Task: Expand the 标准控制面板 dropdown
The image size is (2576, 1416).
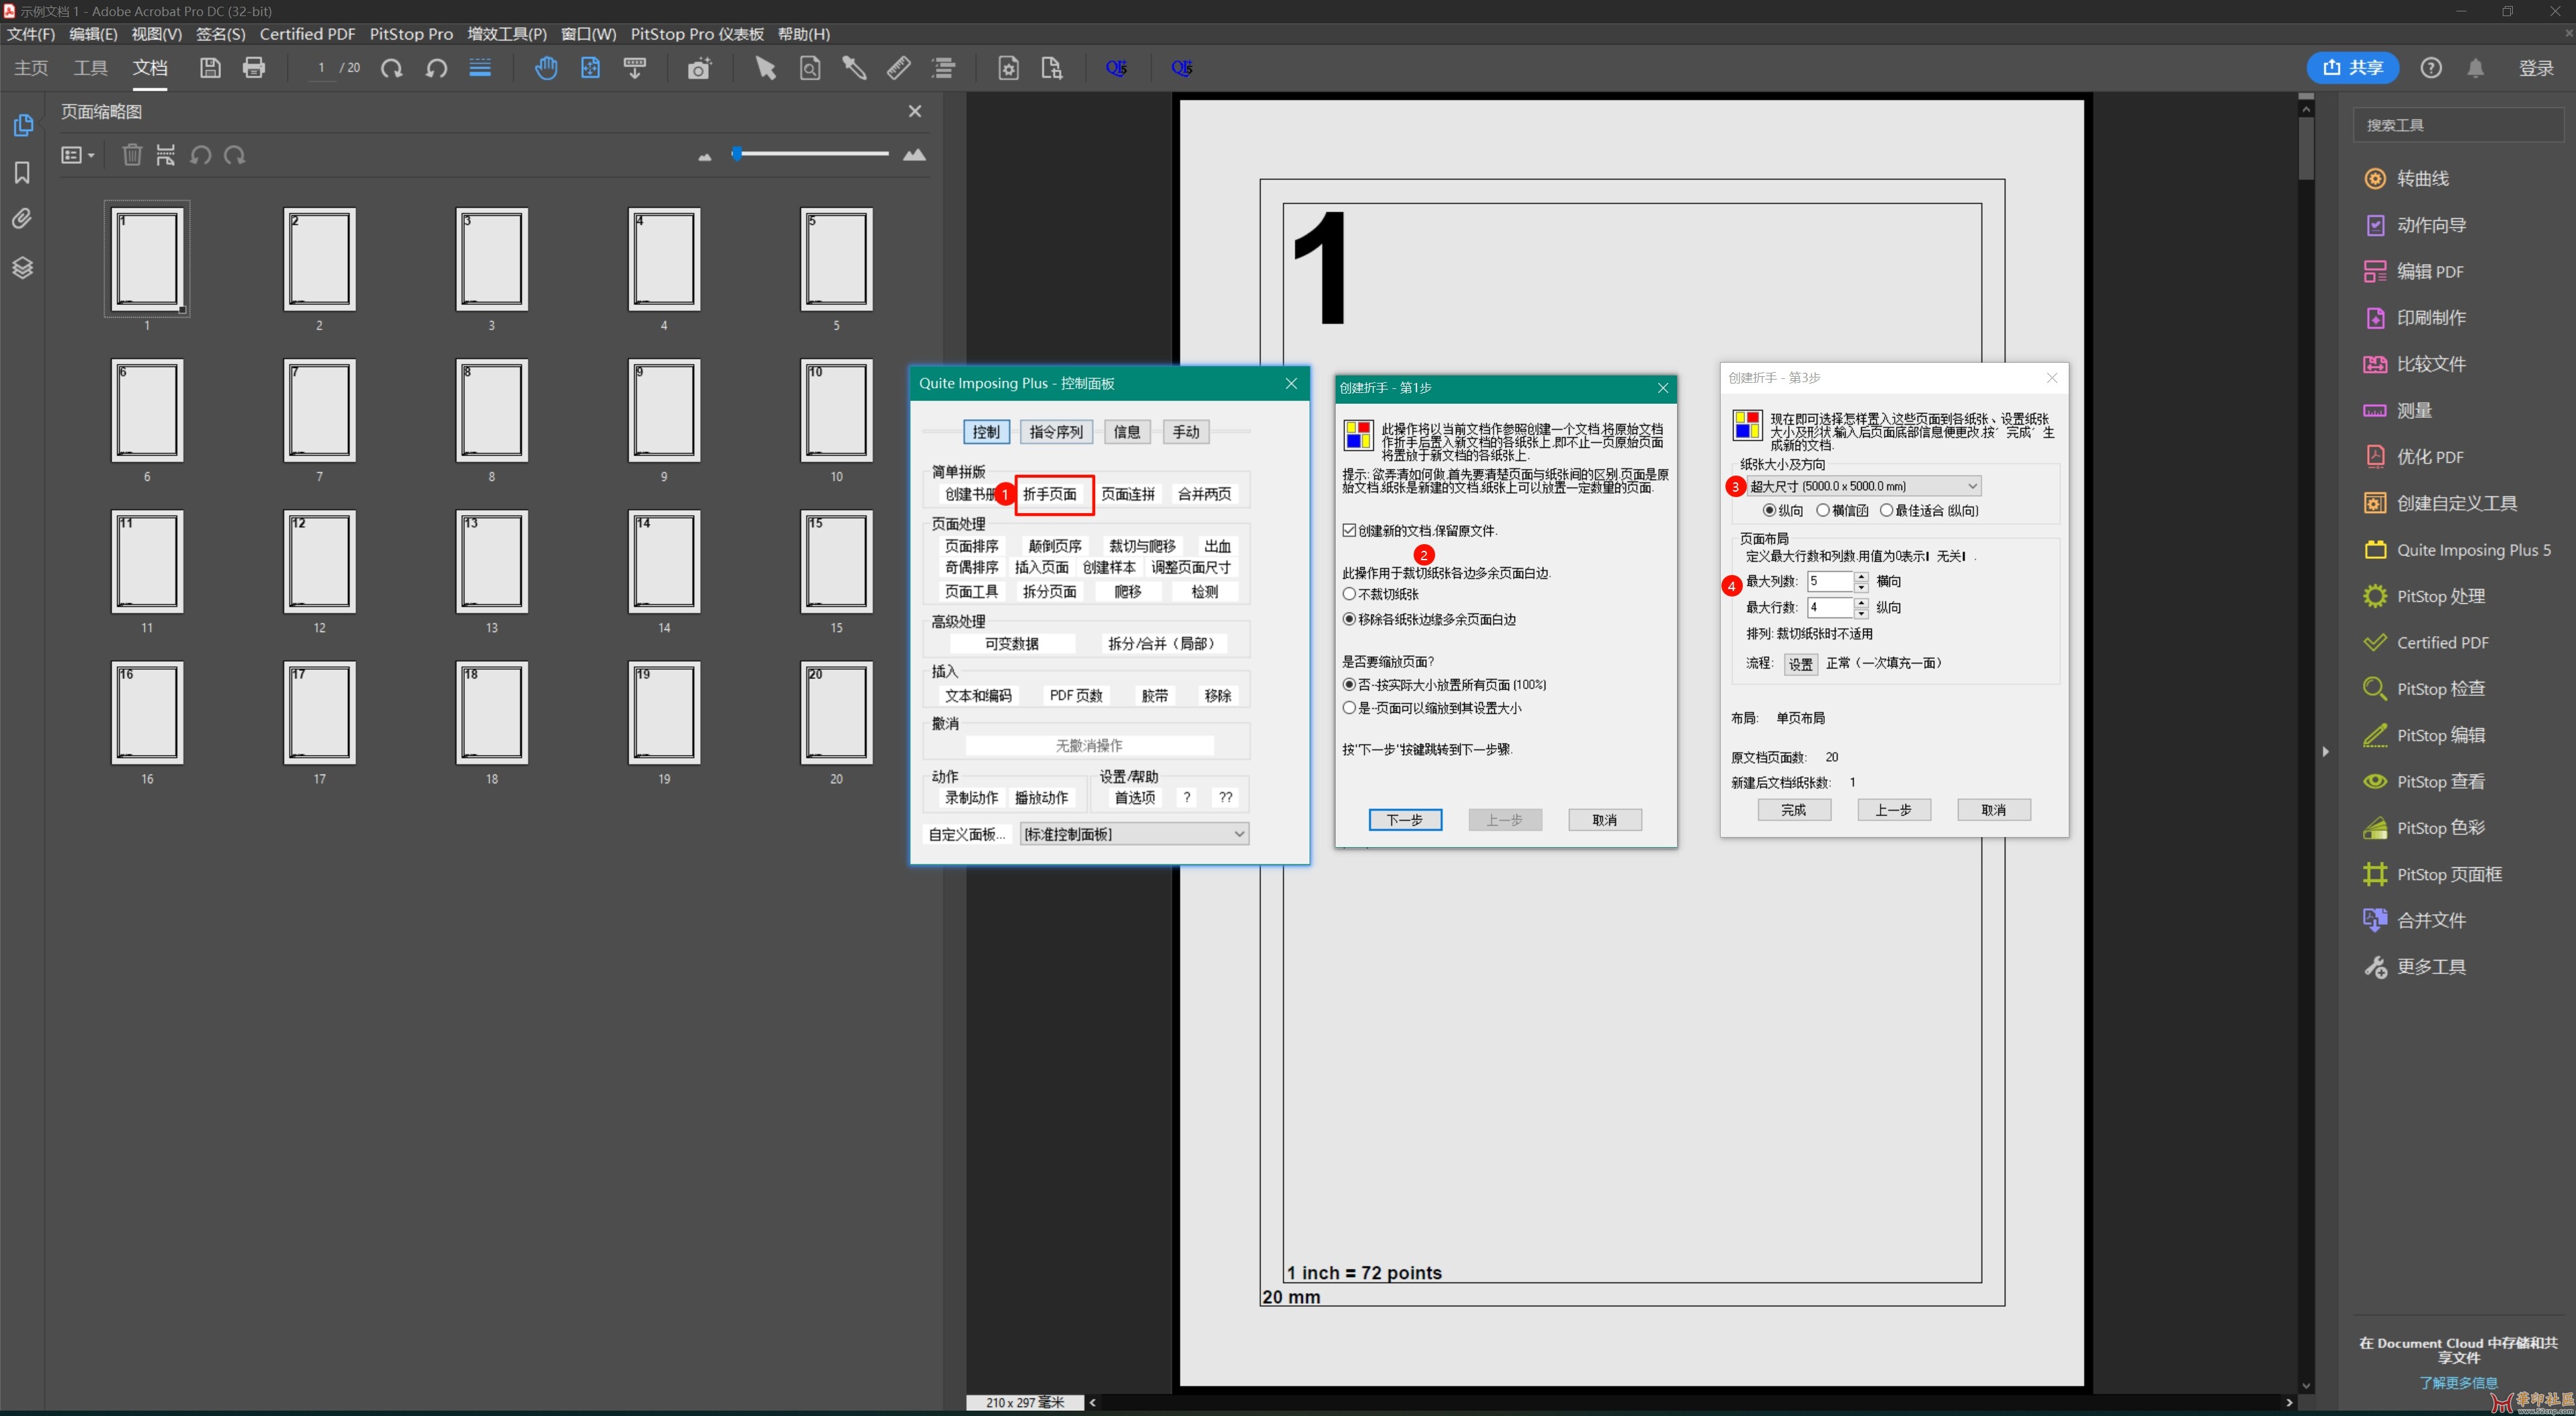Action: 1238,834
